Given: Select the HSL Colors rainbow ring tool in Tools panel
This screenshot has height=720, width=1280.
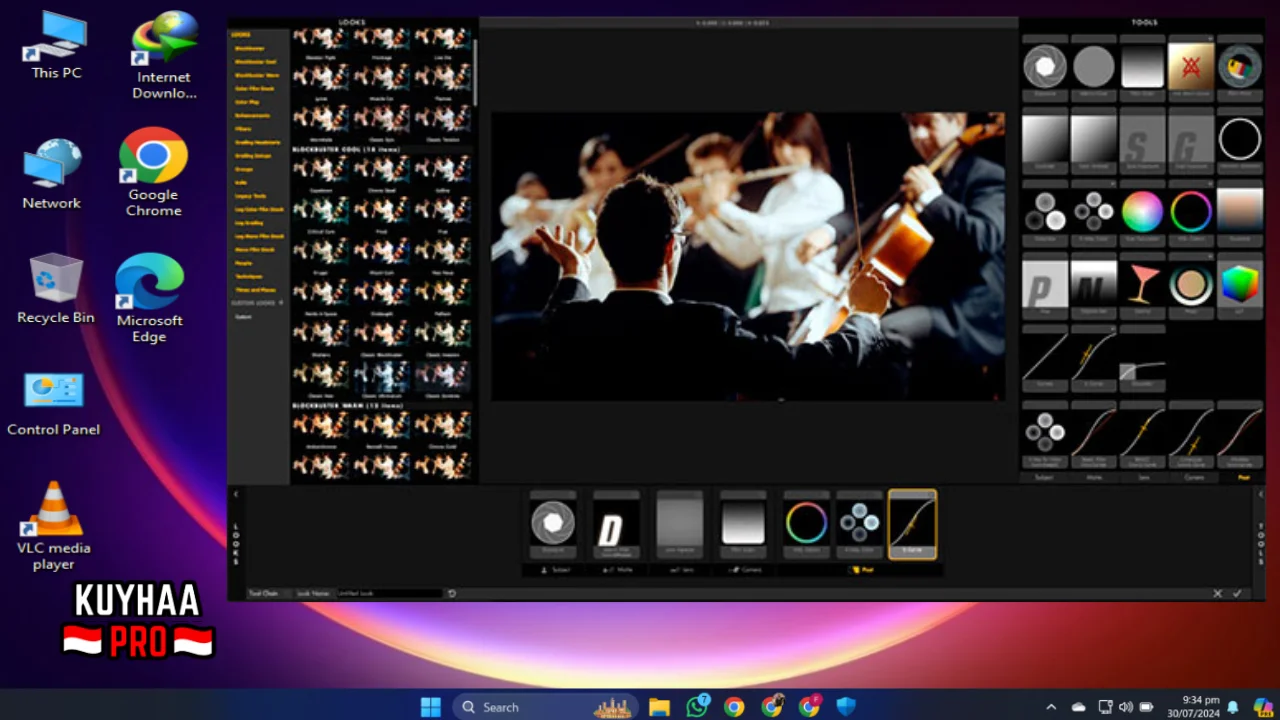Looking at the screenshot, I should (x=1191, y=211).
